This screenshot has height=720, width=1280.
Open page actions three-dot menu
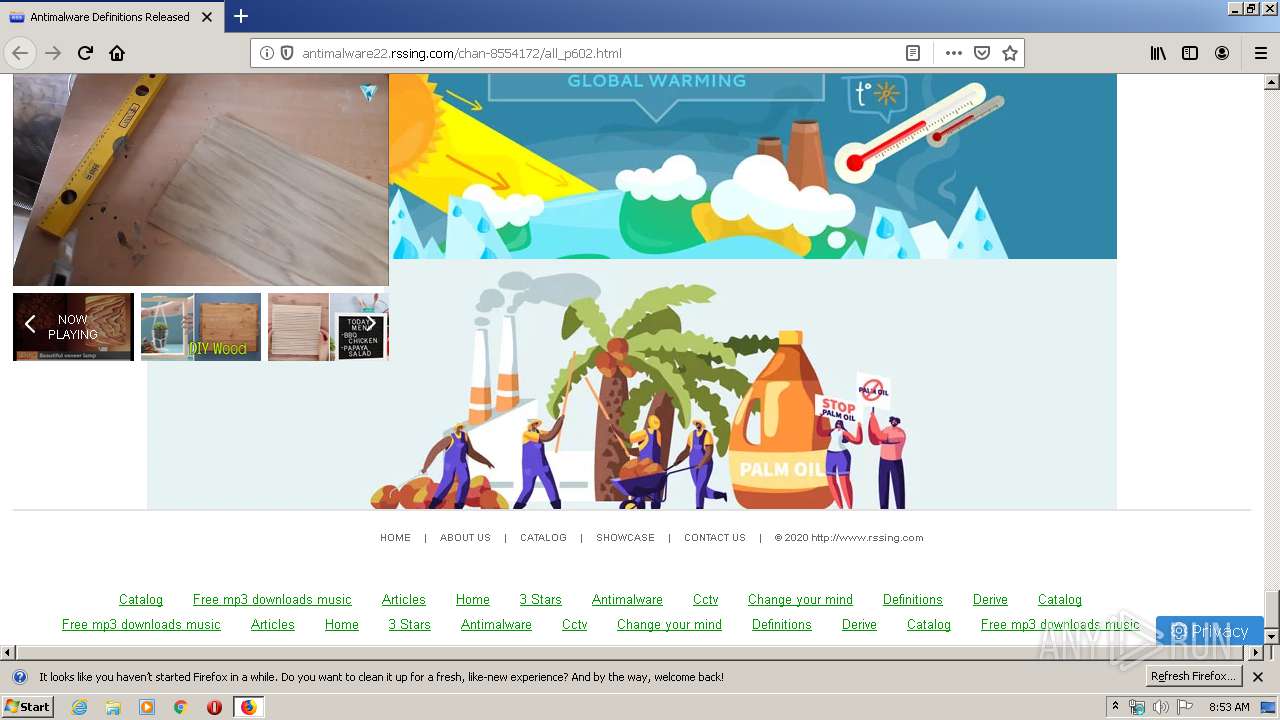pos(954,53)
